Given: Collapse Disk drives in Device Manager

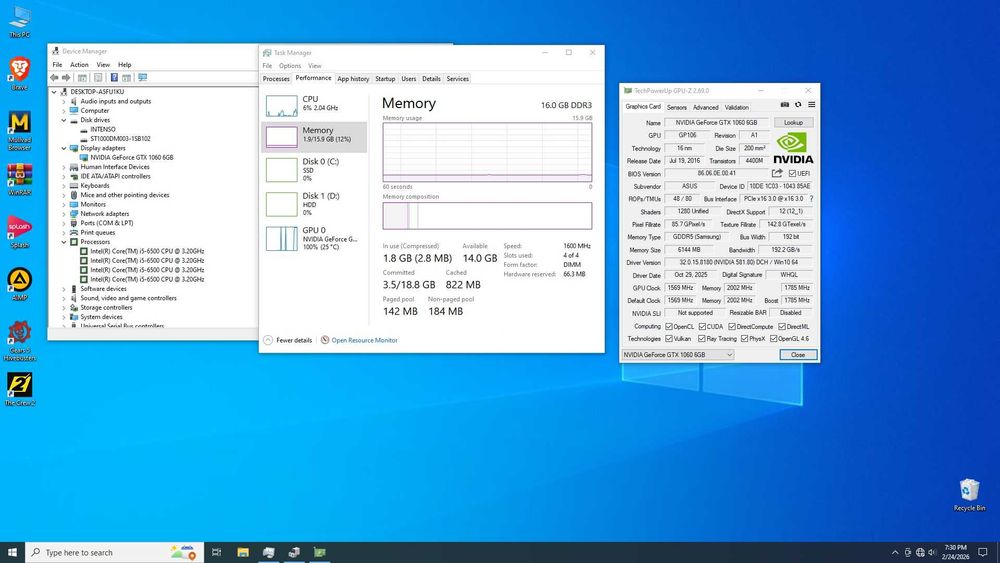Looking at the screenshot, I should 64,120.
